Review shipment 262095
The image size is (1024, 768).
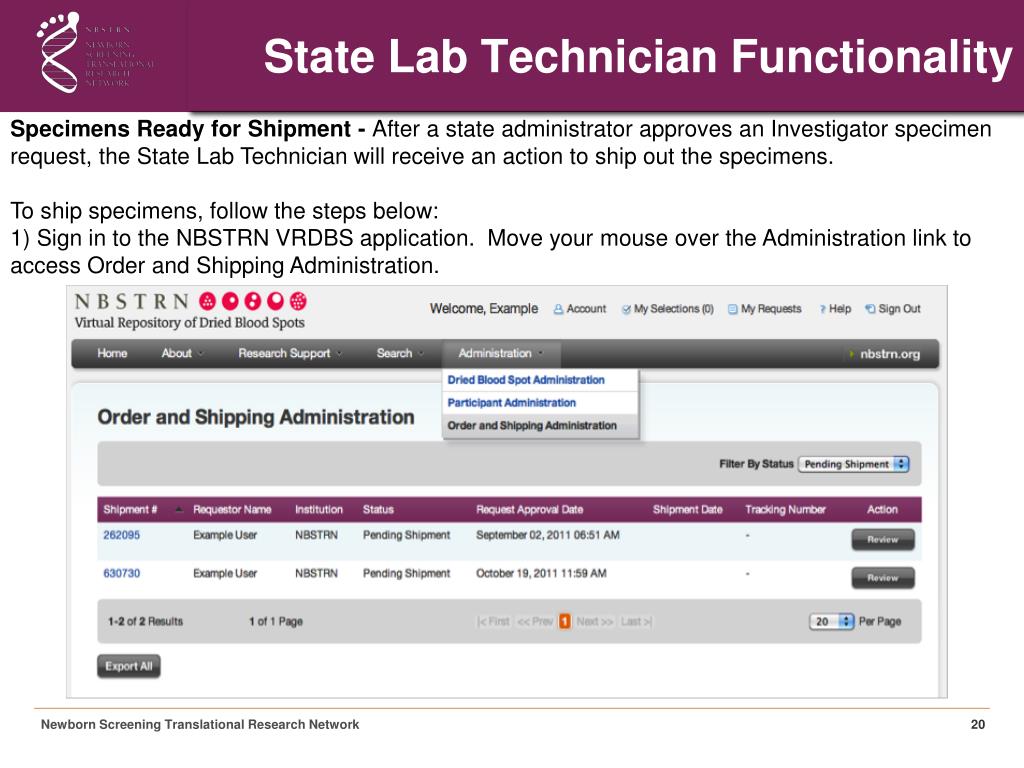coord(882,539)
